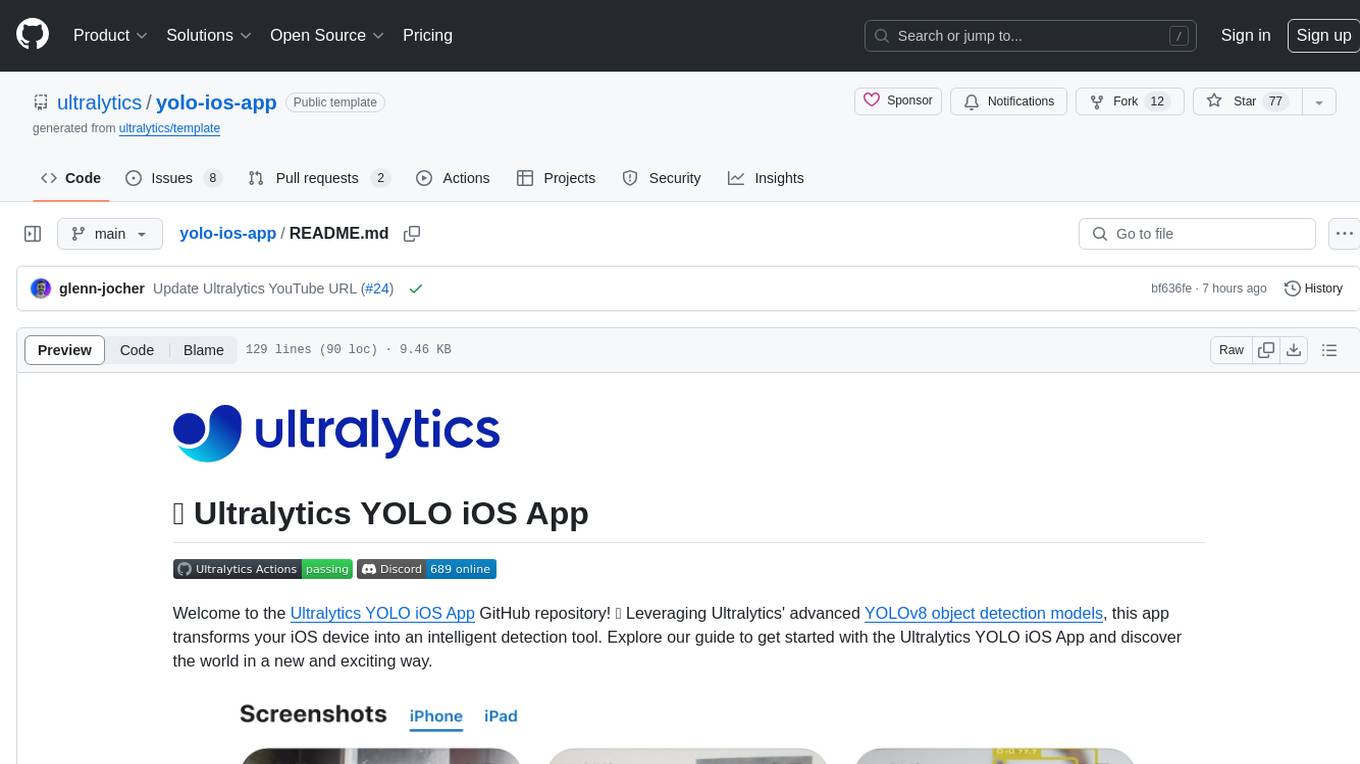The height and width of the screenshot is (764, 1360).
Task: View the 12 forks count
Action: 1157,101
